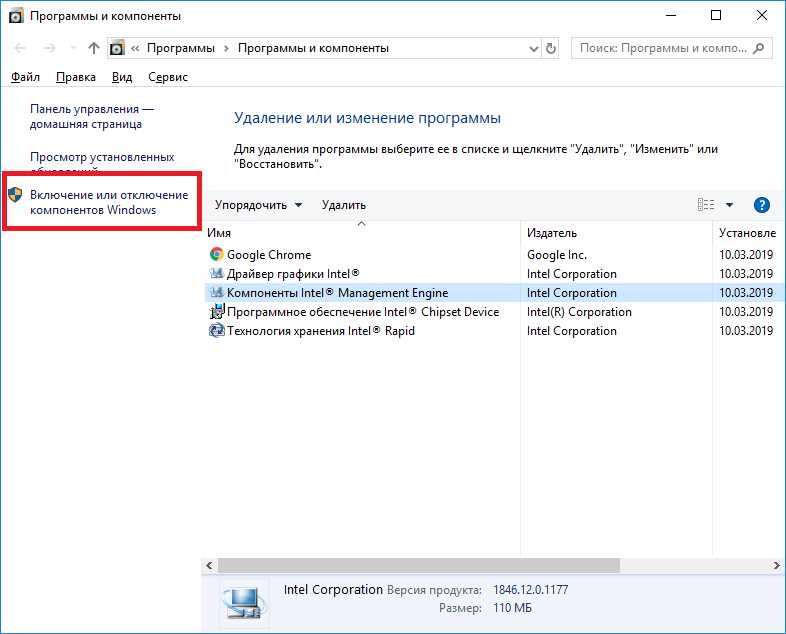Screen dimensions: 786x634
Task: Open the Вид menu
Action: tap(122, 77)
